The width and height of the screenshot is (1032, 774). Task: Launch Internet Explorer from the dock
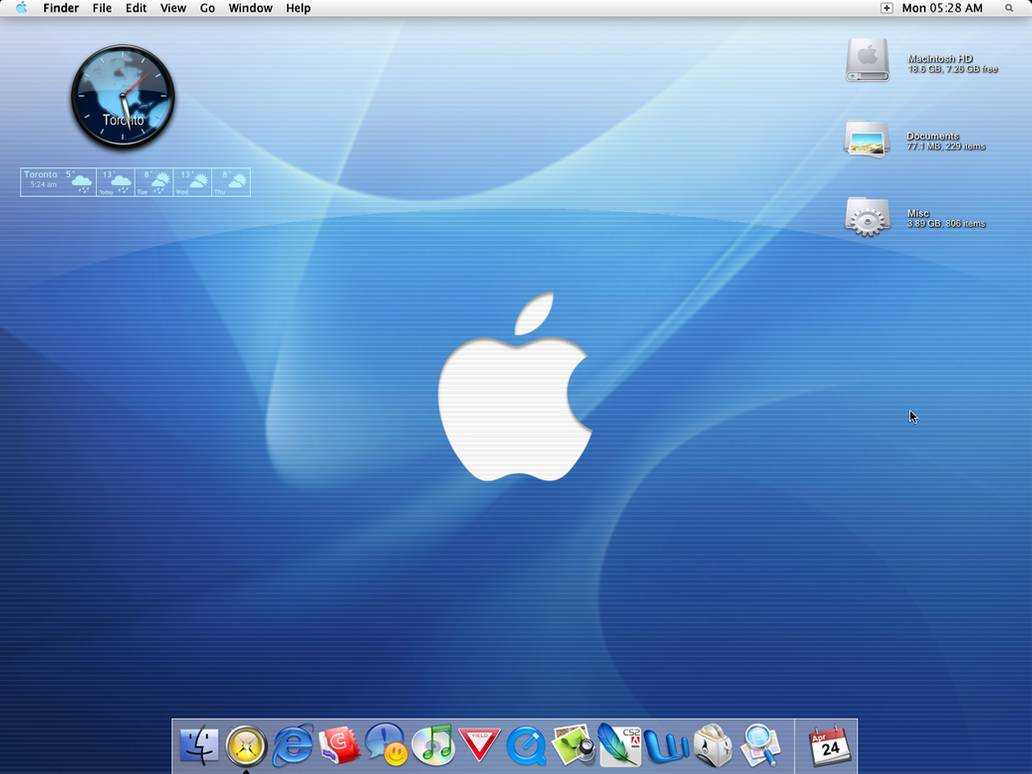pyautogui.click(x=292, y=746)
